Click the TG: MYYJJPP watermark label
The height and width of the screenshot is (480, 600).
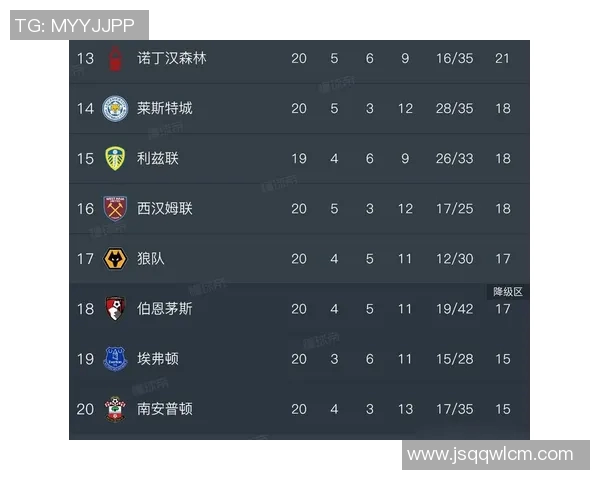(79, 25)
